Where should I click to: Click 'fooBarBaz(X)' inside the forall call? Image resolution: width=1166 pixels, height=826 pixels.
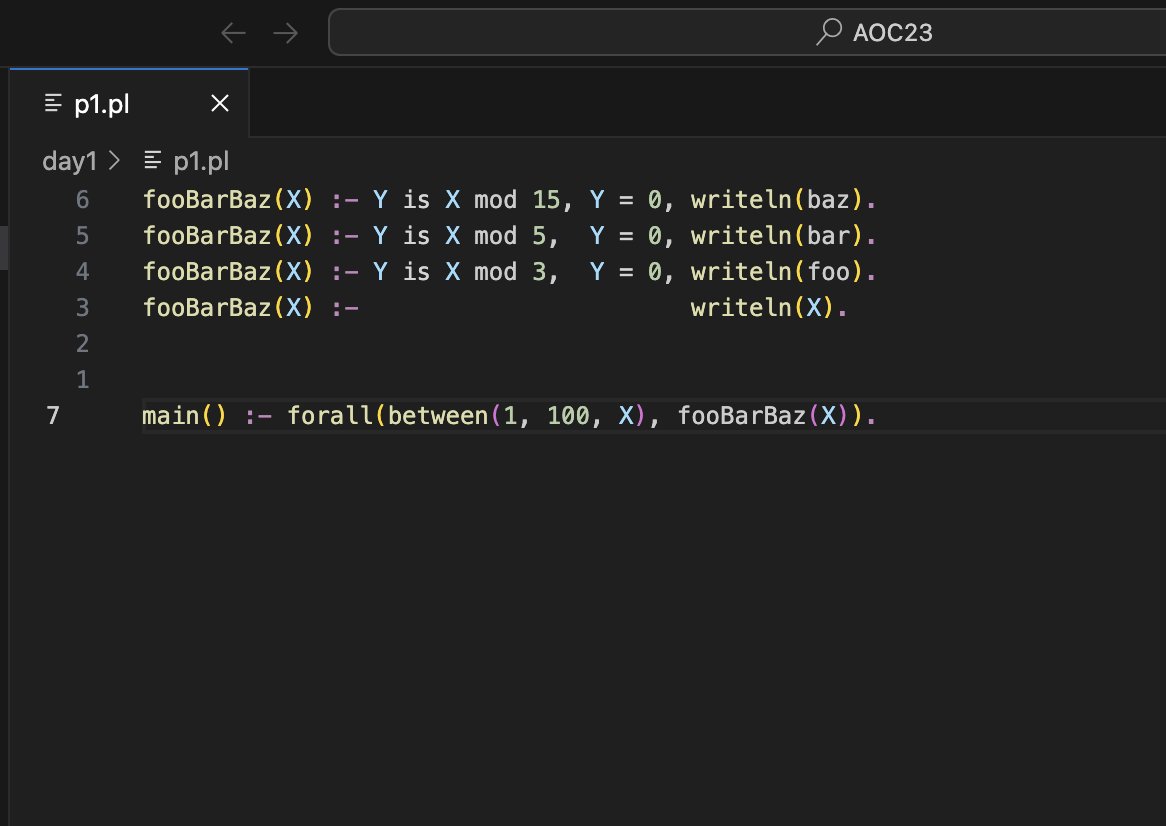762,416
